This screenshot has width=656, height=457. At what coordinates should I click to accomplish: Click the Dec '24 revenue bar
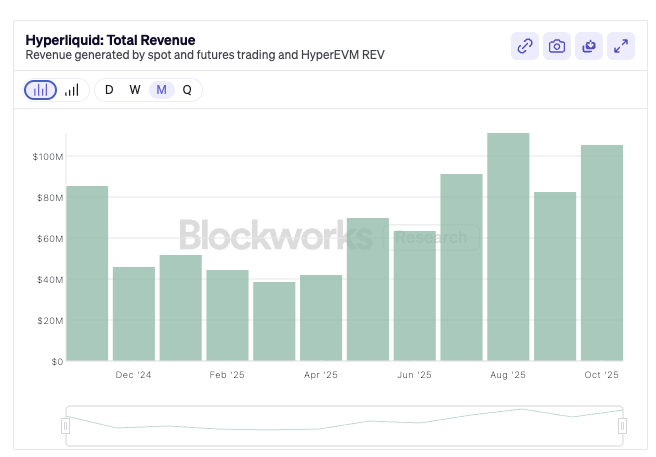[134, 314]
